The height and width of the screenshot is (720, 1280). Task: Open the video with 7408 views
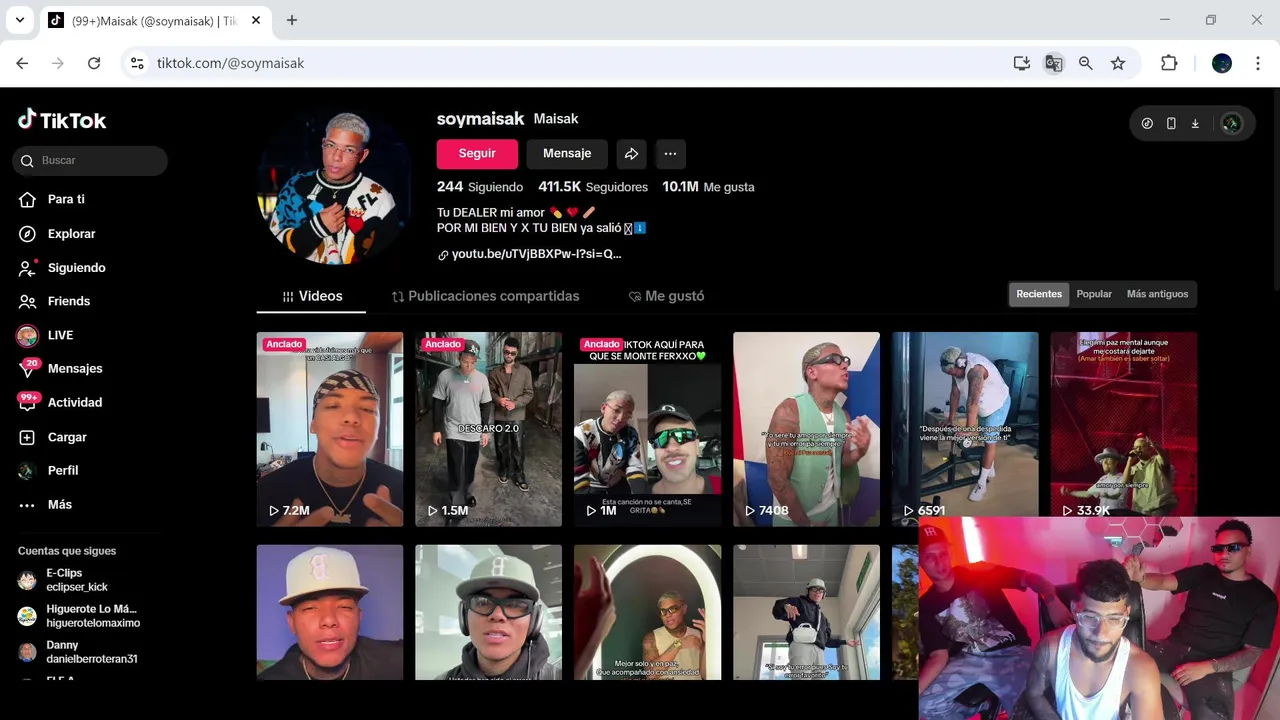click(806, 429)
